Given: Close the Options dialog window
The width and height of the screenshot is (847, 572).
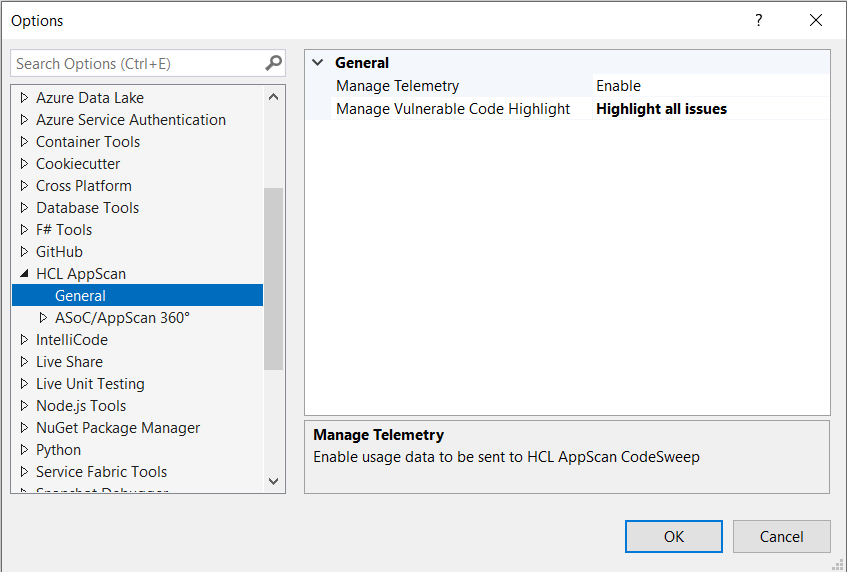Looking at the screenshot, I should coord(816,21).
